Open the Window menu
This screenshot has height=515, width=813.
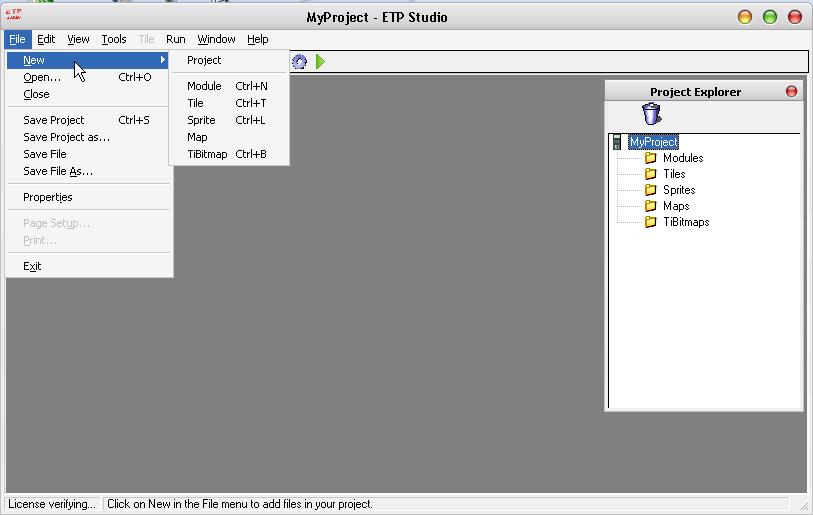pyautogui.click(x=216, y=39)
